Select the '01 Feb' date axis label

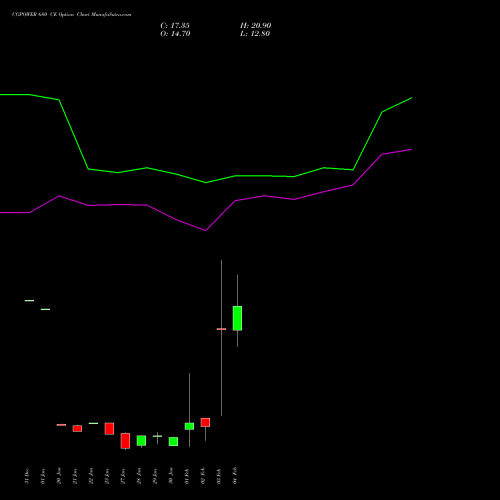click(x=187, y=476)
